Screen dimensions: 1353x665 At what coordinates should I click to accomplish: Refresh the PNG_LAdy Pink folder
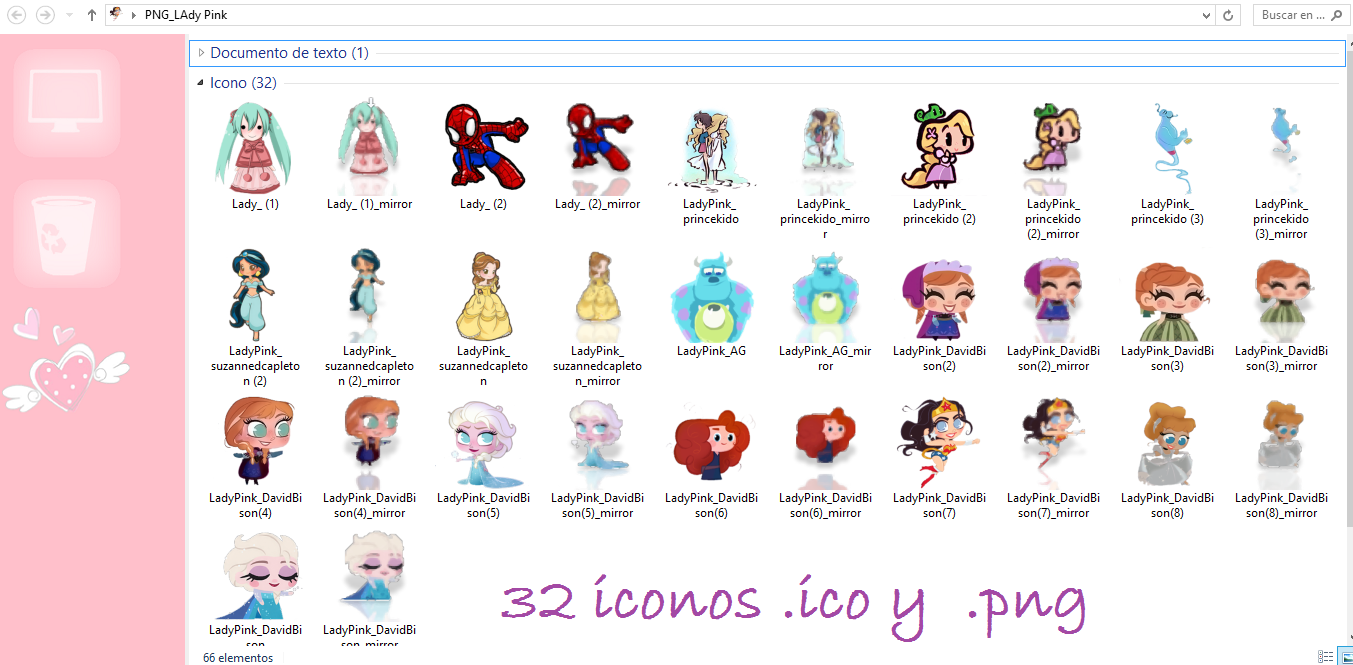pyautogui.click(x=1230, y=15)
